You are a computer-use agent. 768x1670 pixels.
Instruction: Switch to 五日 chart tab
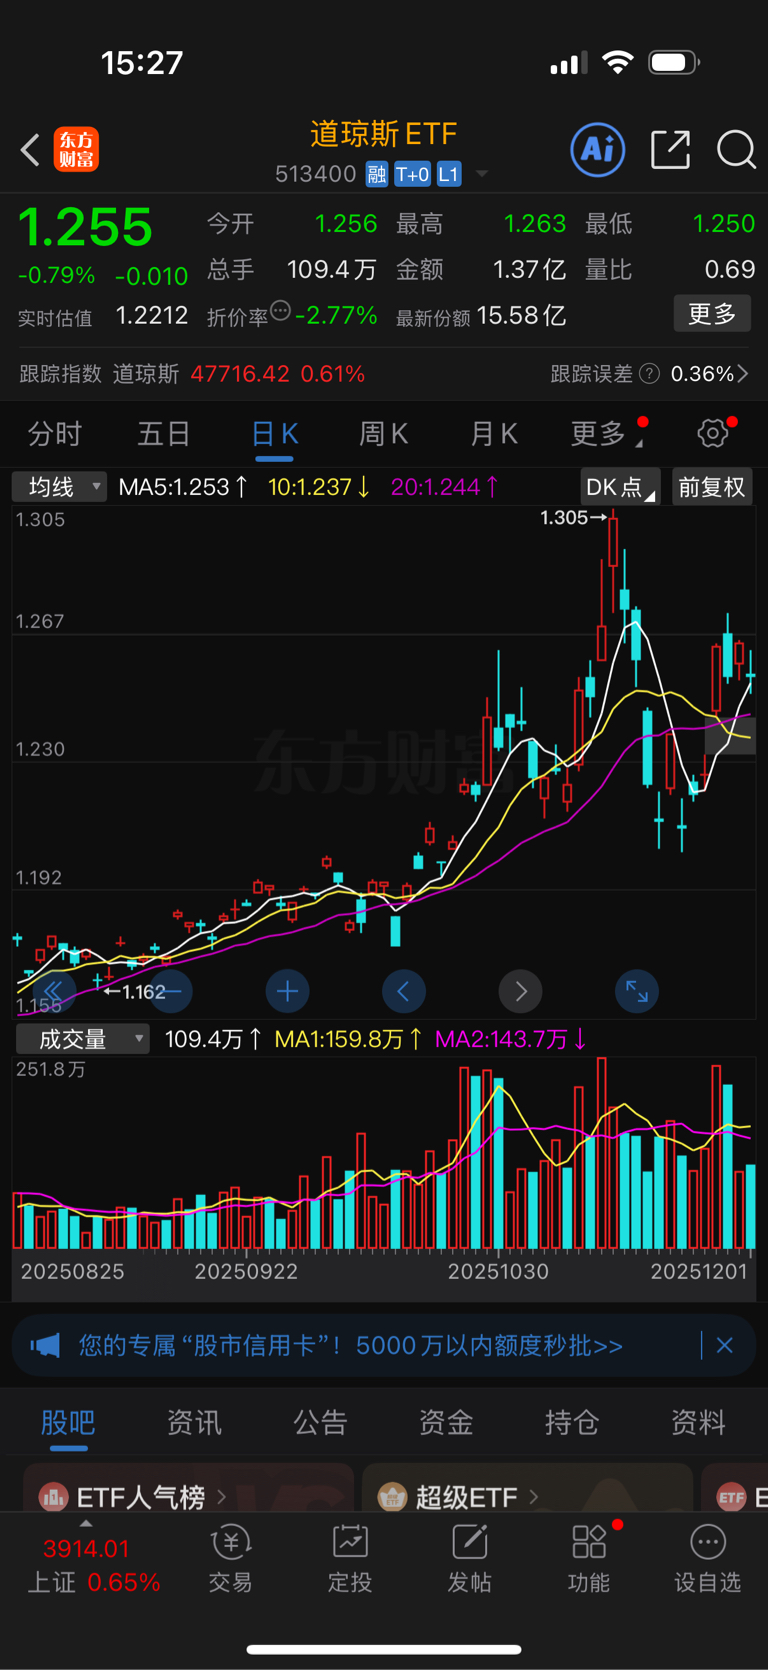(164, 434)
